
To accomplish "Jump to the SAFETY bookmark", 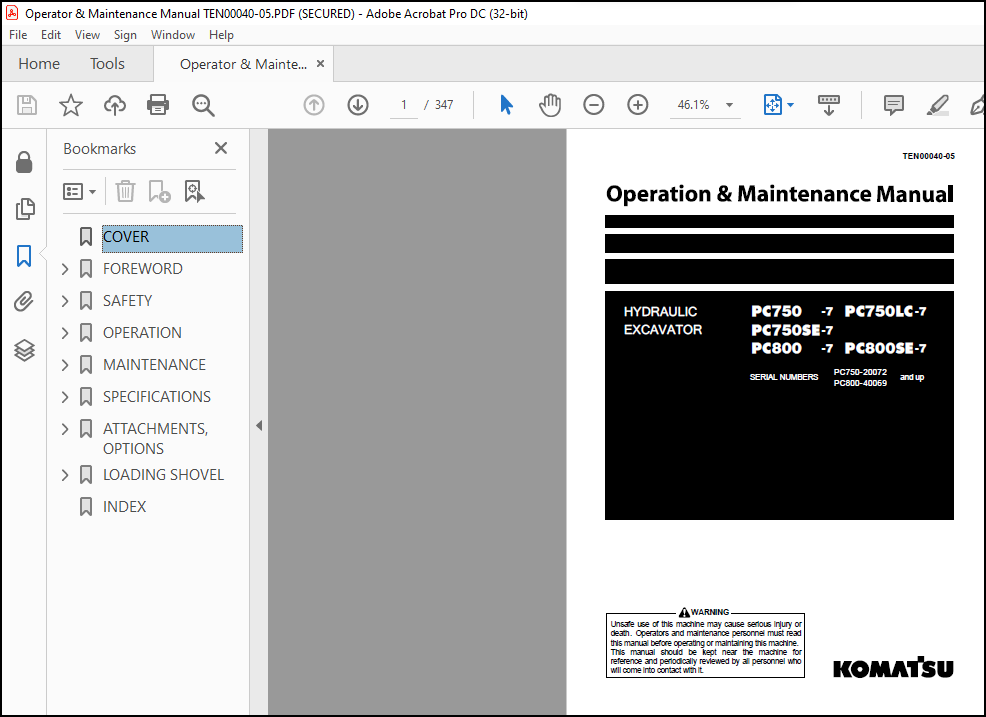I will (128, 301).
